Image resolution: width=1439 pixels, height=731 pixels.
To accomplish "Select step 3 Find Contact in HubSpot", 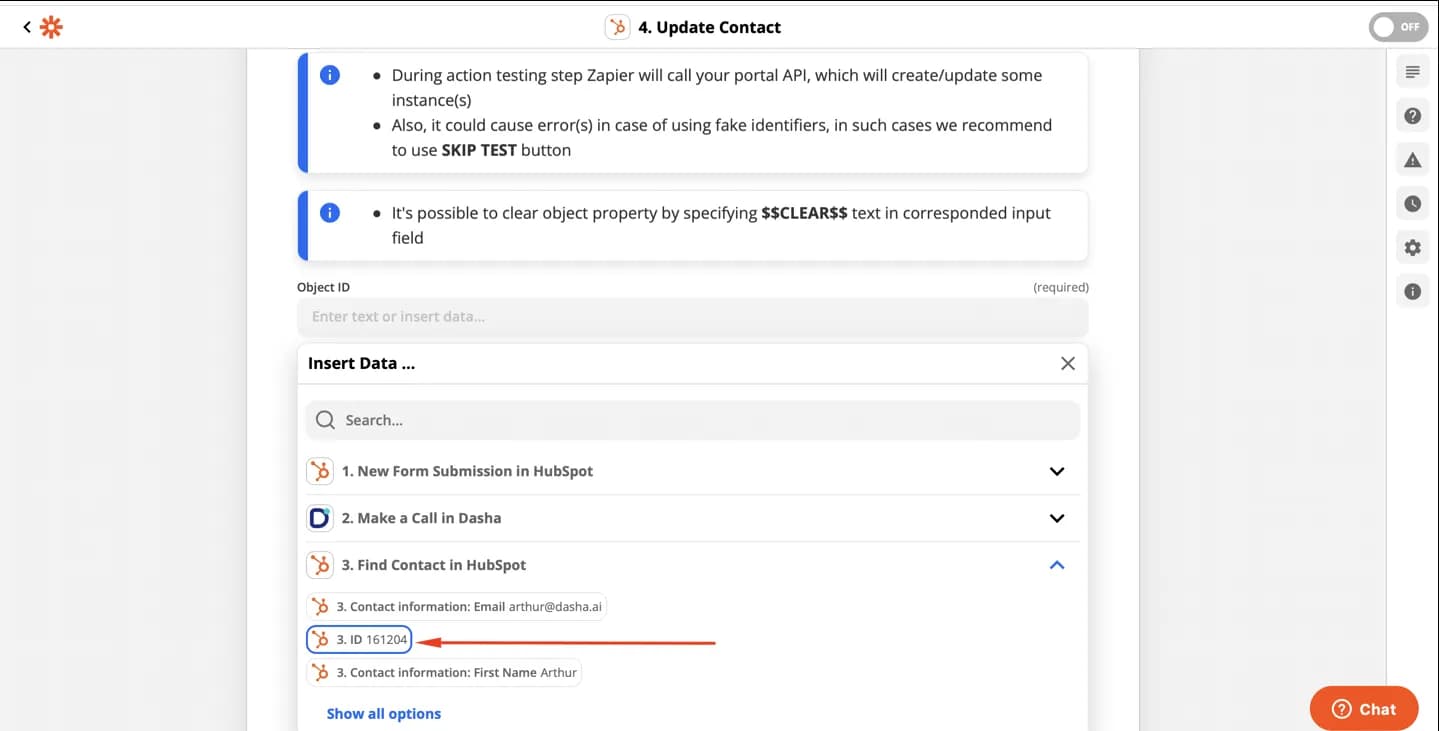I will (x=692, y=565).
